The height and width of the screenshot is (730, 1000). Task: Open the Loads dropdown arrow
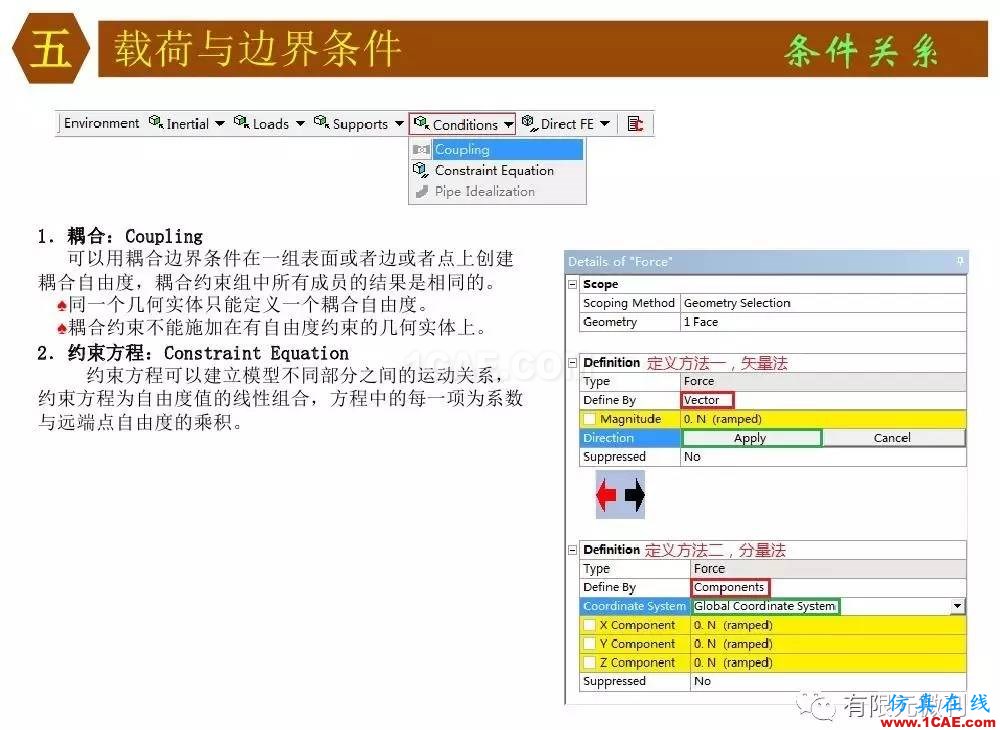tap(300, 123)
